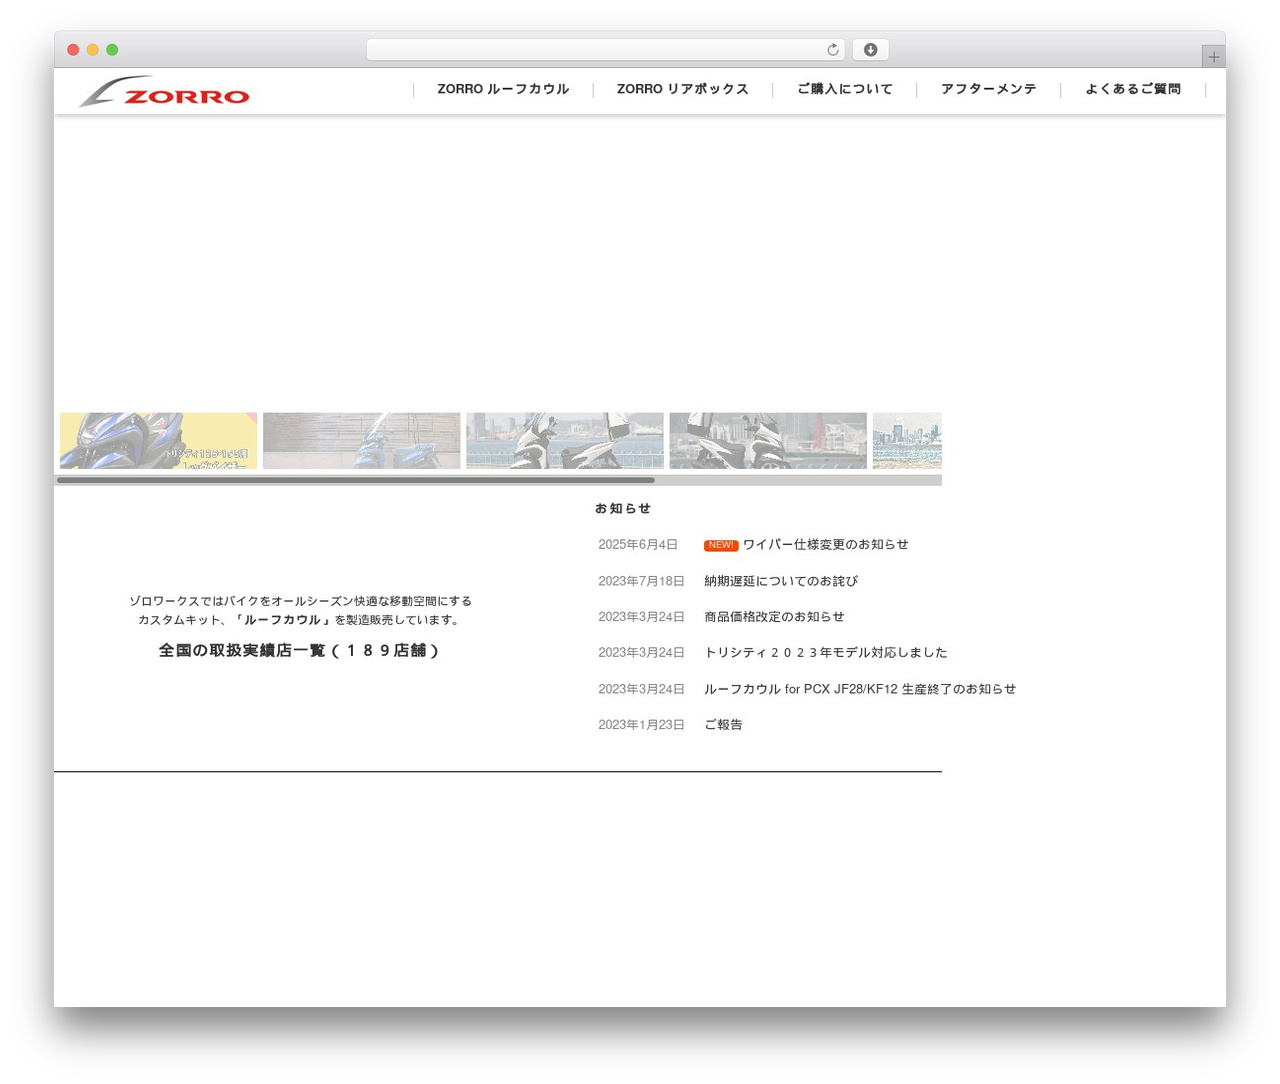1280x1084 pixels.
Task: Click the NEW! badge on wiper news
Action: coord(721,545)
